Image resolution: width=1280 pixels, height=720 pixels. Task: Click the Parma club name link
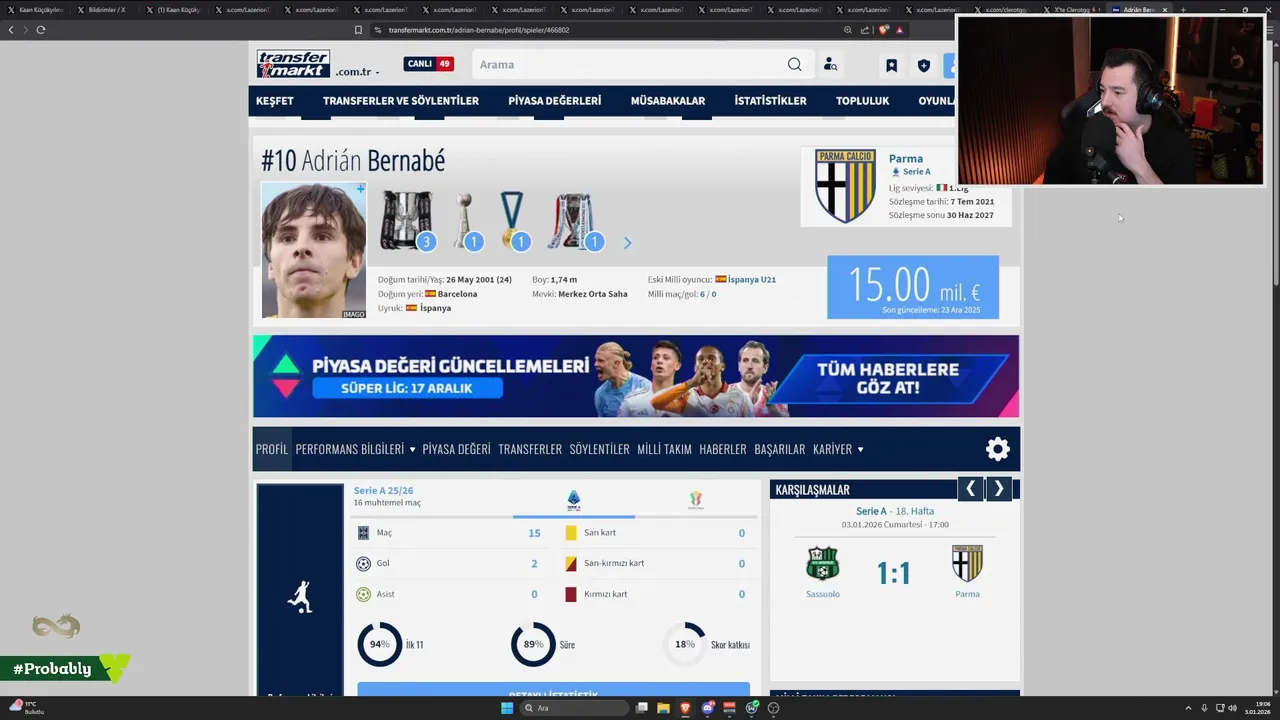click(906, 158)
